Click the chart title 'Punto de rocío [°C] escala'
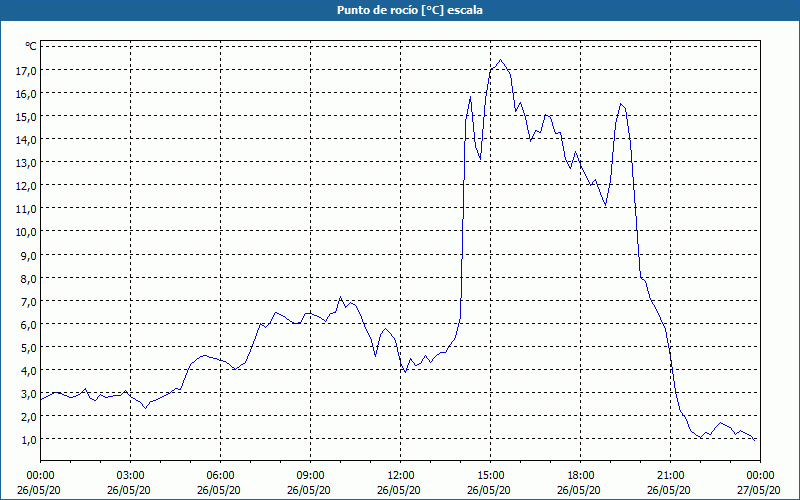Image resolution: width=800 pixels, height=500 pixels. 410,10
